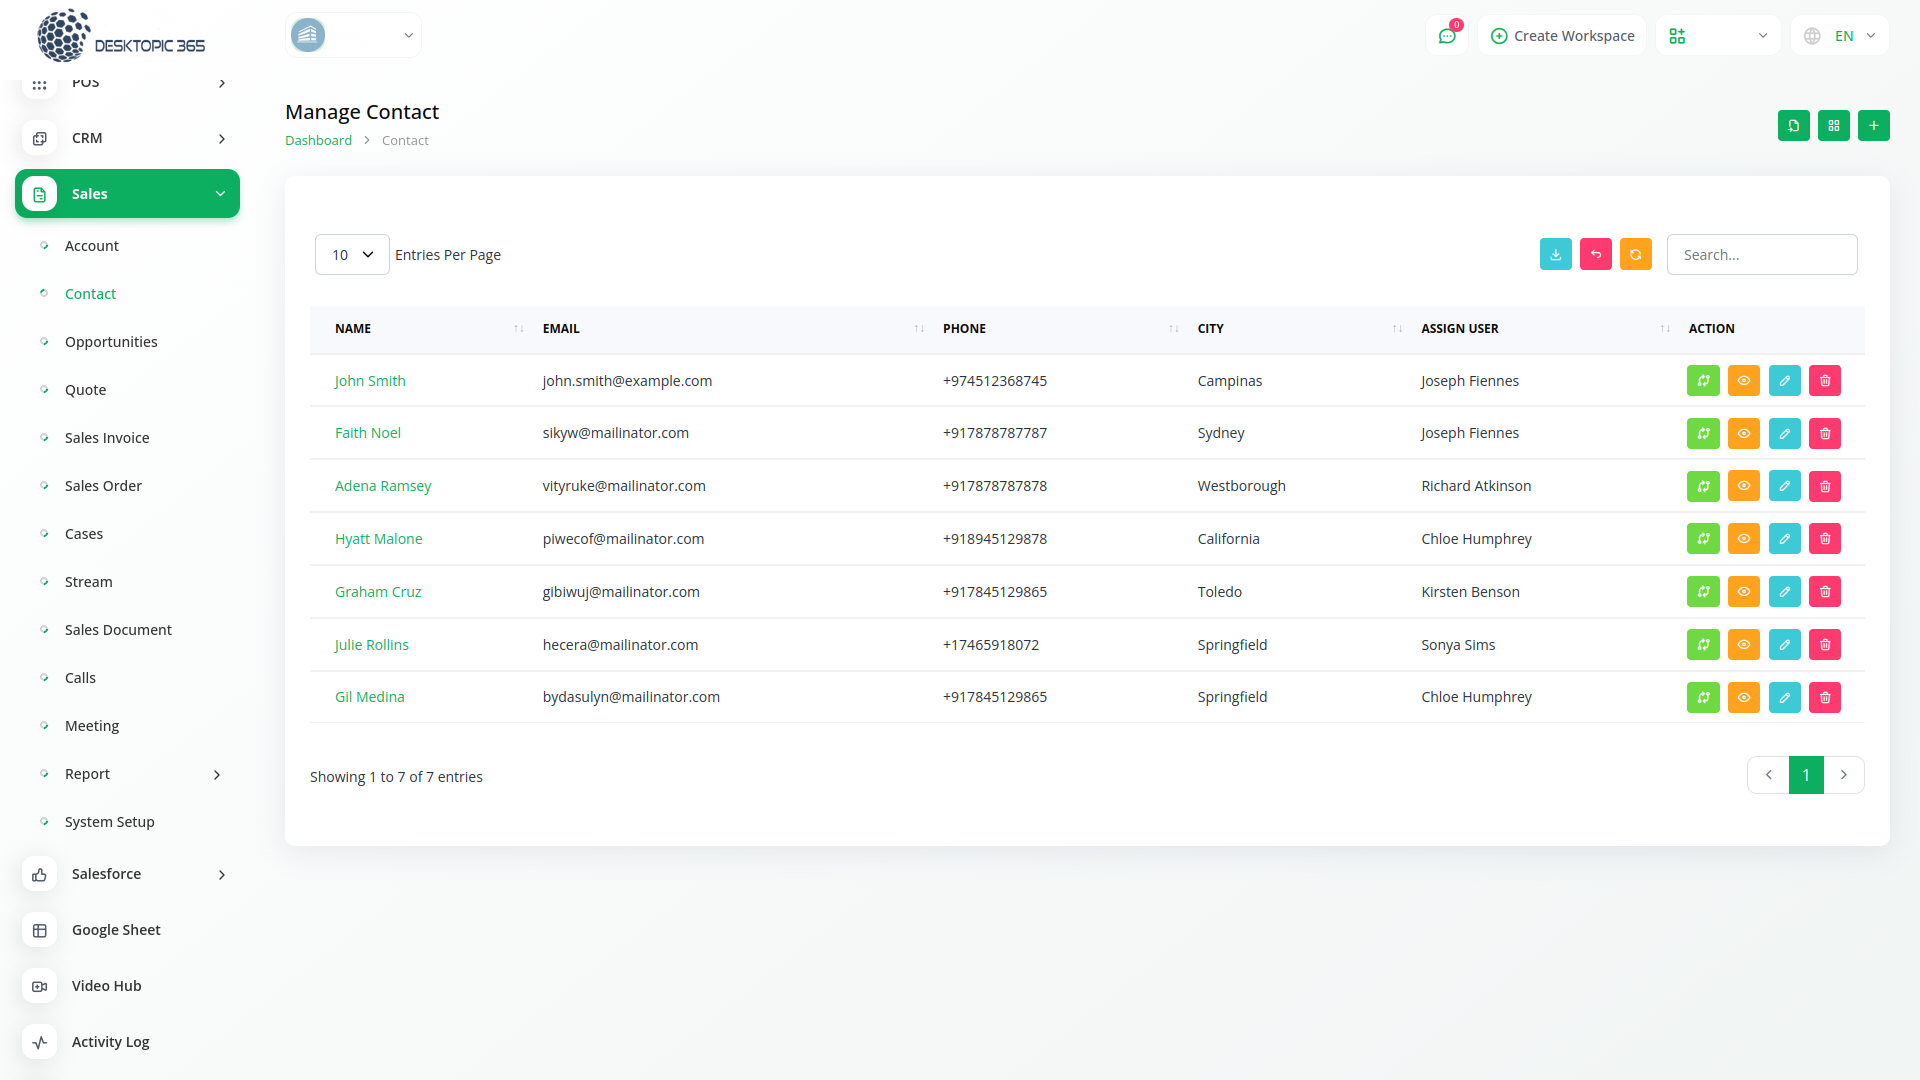Expand the Salesforce sidebar menu
Screen dimensions: 1920x1080
(127, 874)
